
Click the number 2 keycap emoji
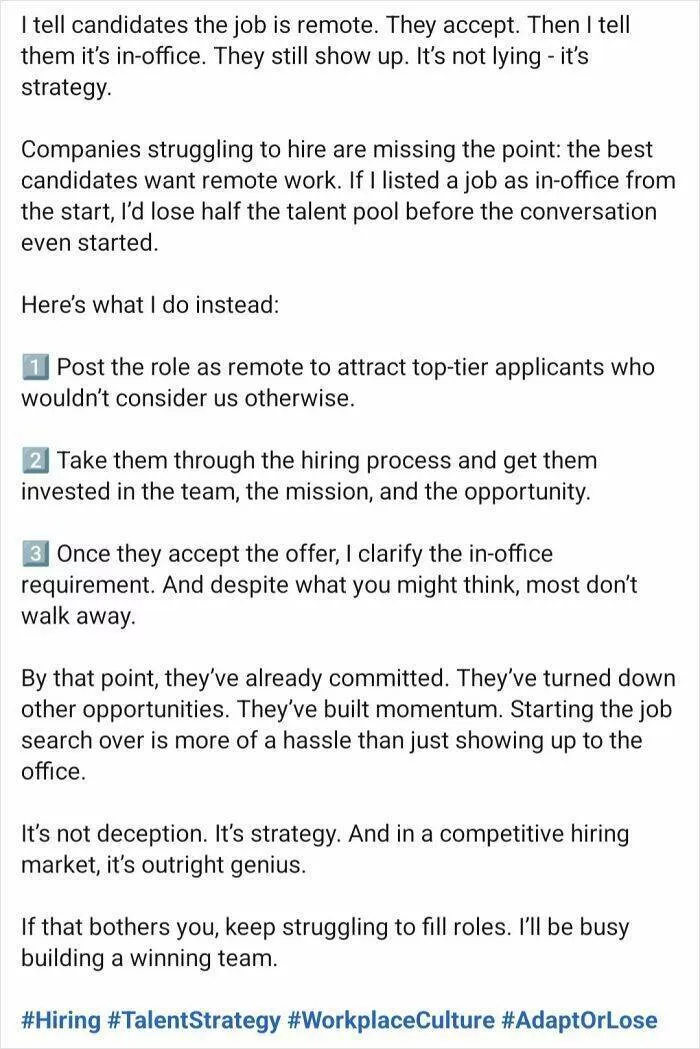33,461
